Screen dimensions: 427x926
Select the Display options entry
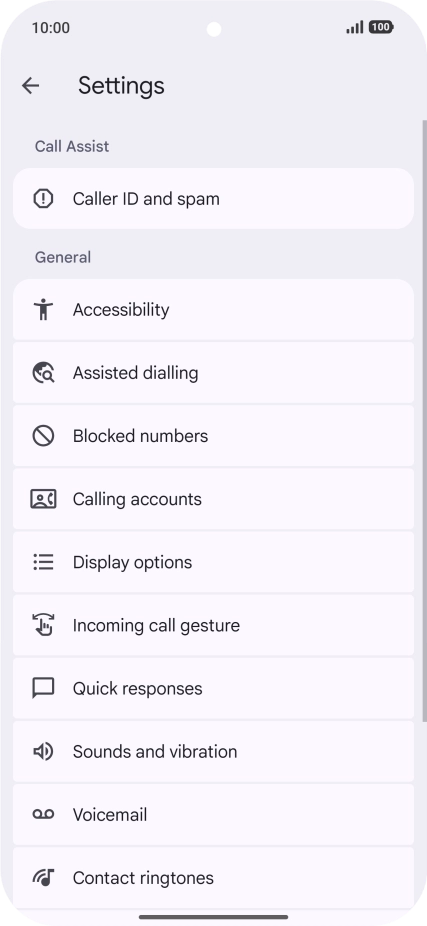(213, 562)
